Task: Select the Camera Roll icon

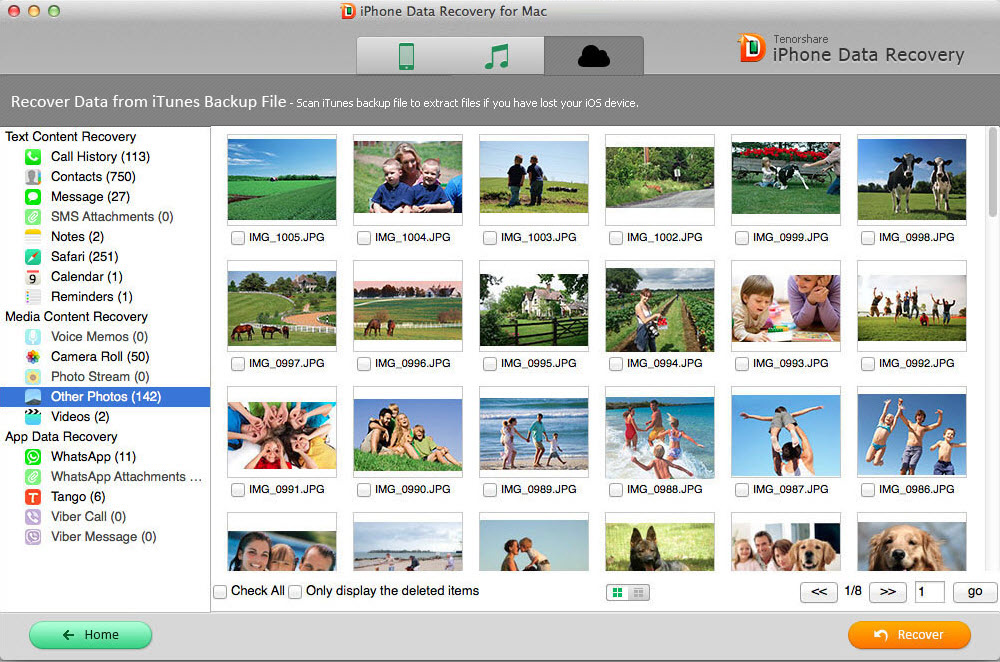Action: click(33, 357)
